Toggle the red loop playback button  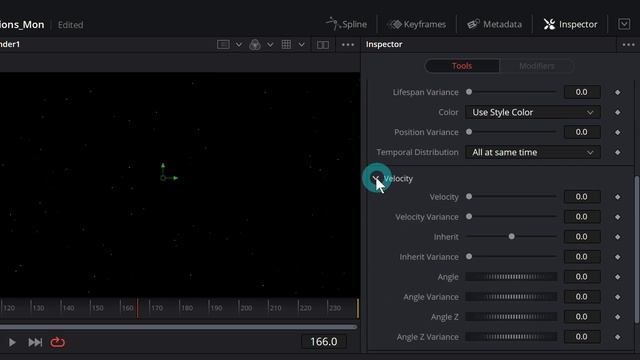coord(58,342)
